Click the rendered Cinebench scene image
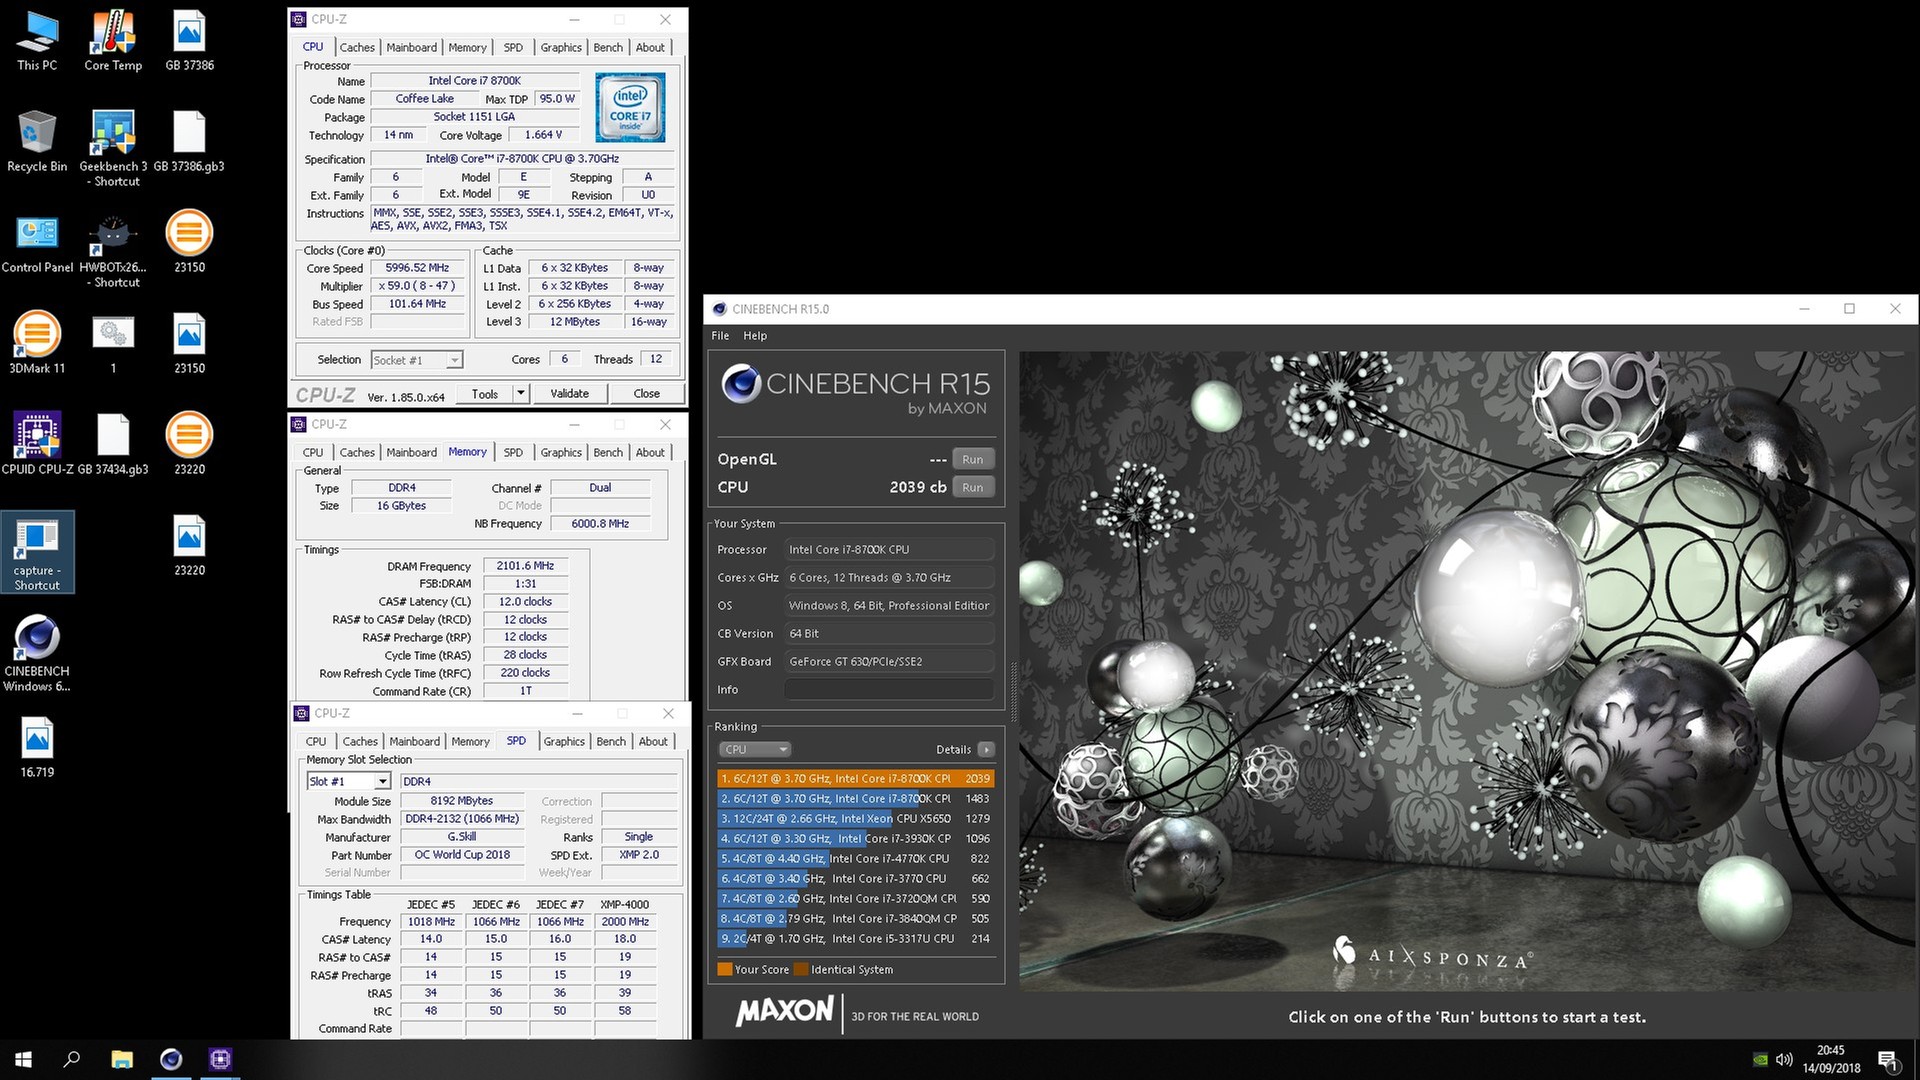Image resolution: width=1920 pixels, height=1080 pixels. point(1468,670)
